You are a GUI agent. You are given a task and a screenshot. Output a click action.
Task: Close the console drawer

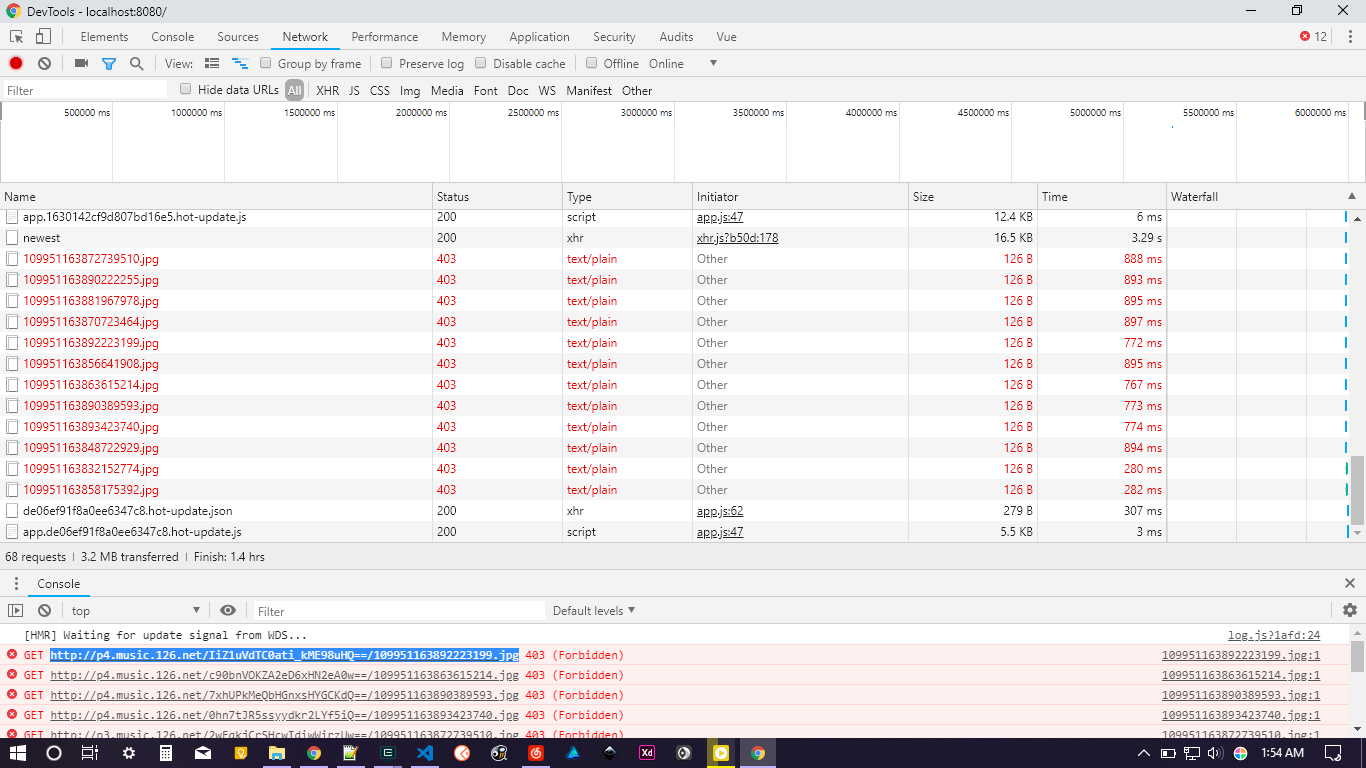1350,583
